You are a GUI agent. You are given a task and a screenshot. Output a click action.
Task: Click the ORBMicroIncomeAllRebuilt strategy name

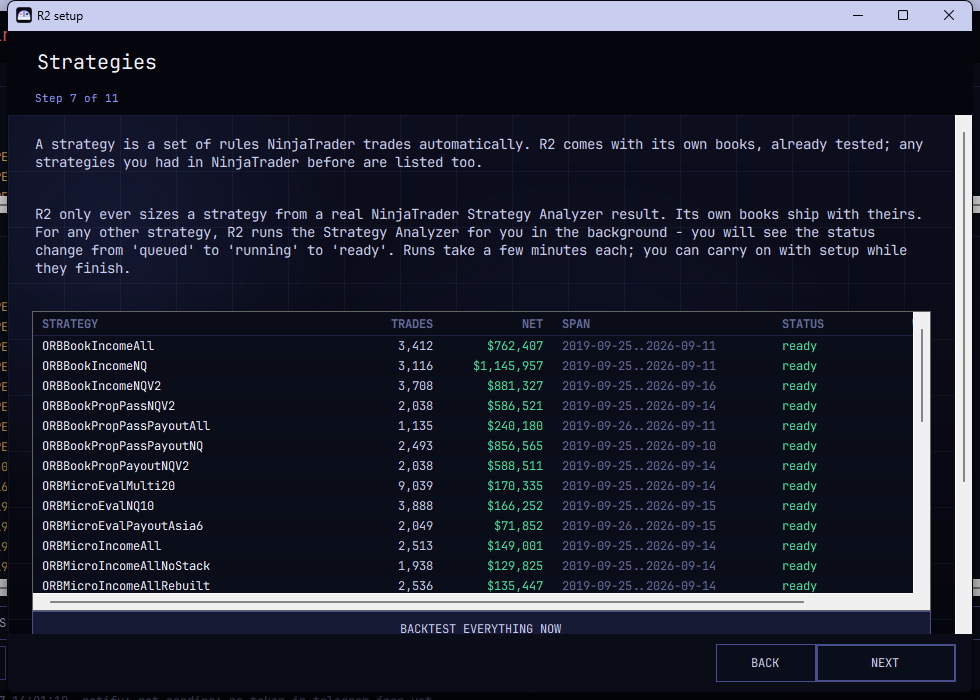126,586
